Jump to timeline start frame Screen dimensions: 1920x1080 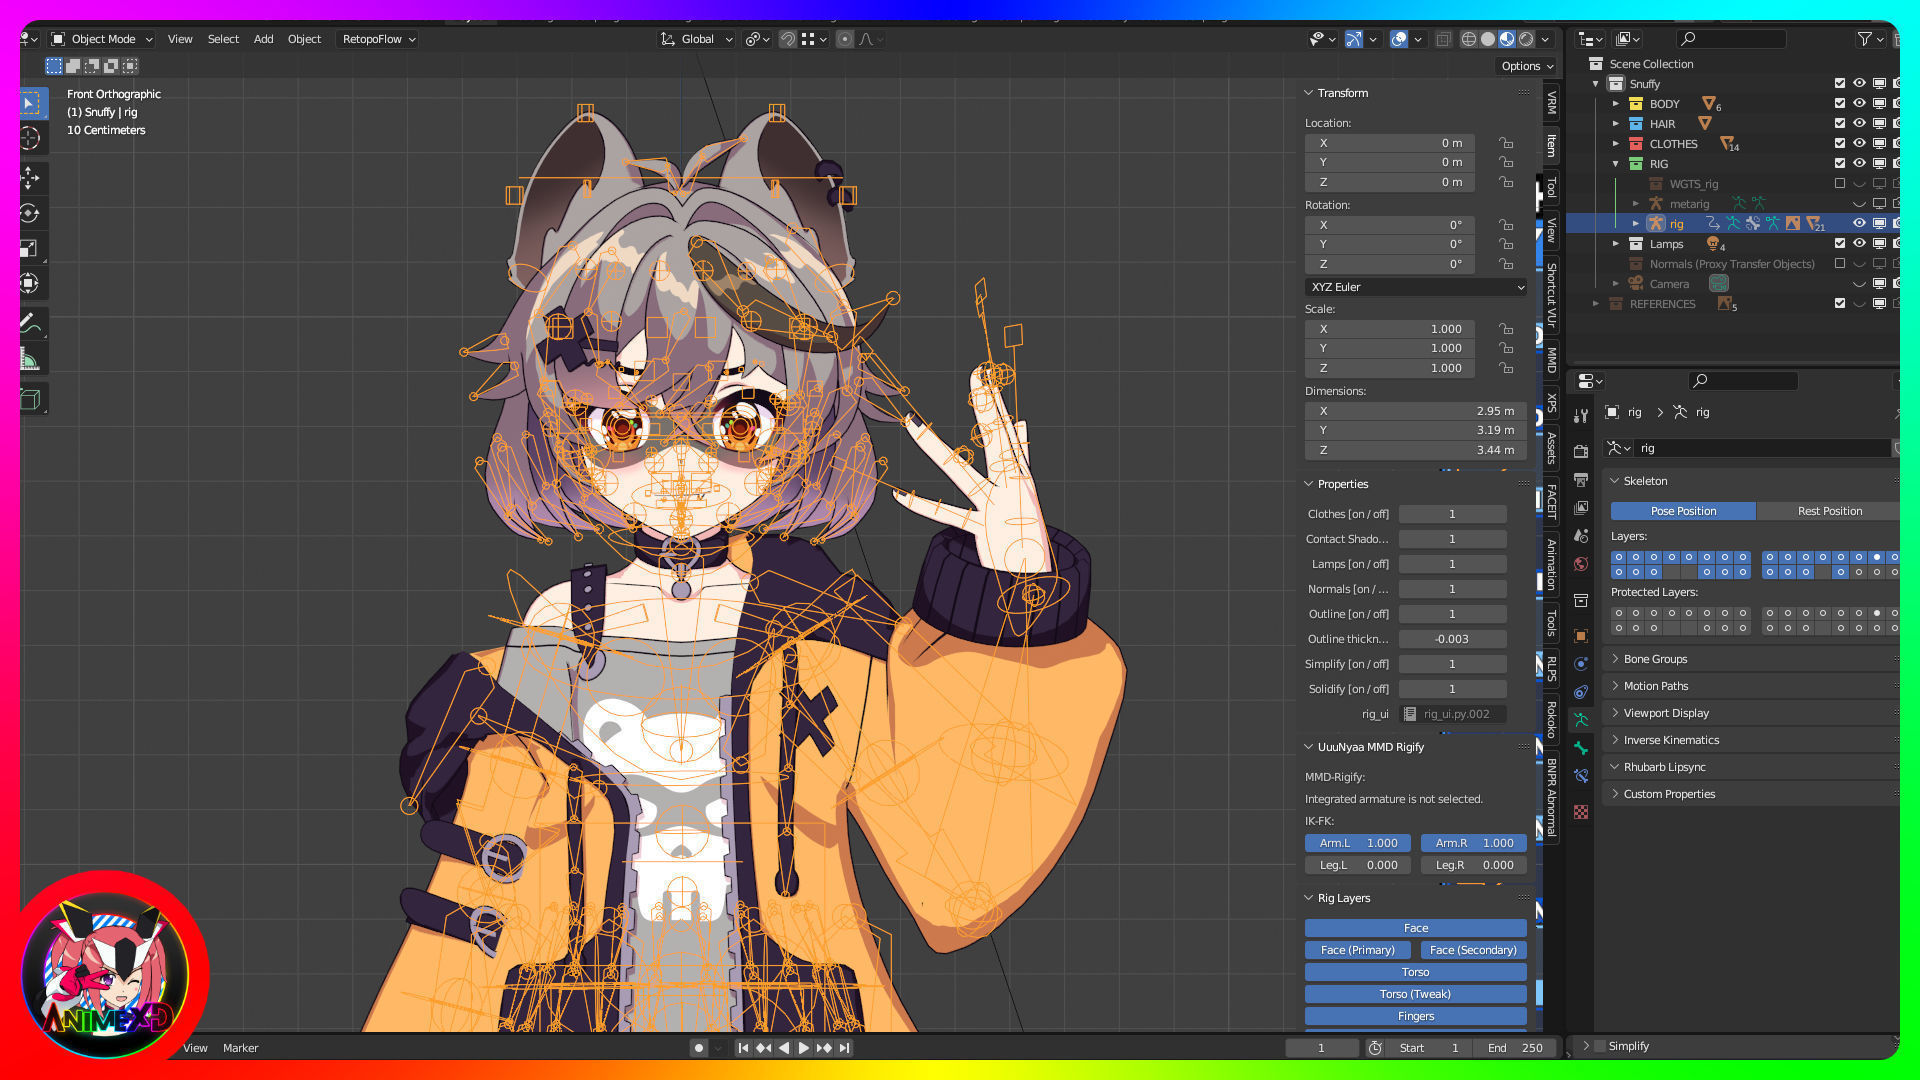(x=743, y=1048)
